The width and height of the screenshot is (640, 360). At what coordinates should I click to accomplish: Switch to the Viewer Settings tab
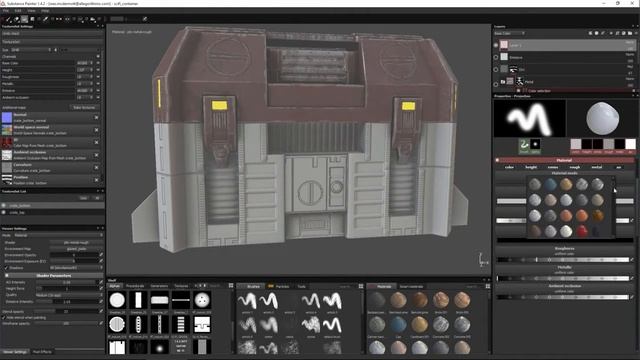tap(15, 352)
